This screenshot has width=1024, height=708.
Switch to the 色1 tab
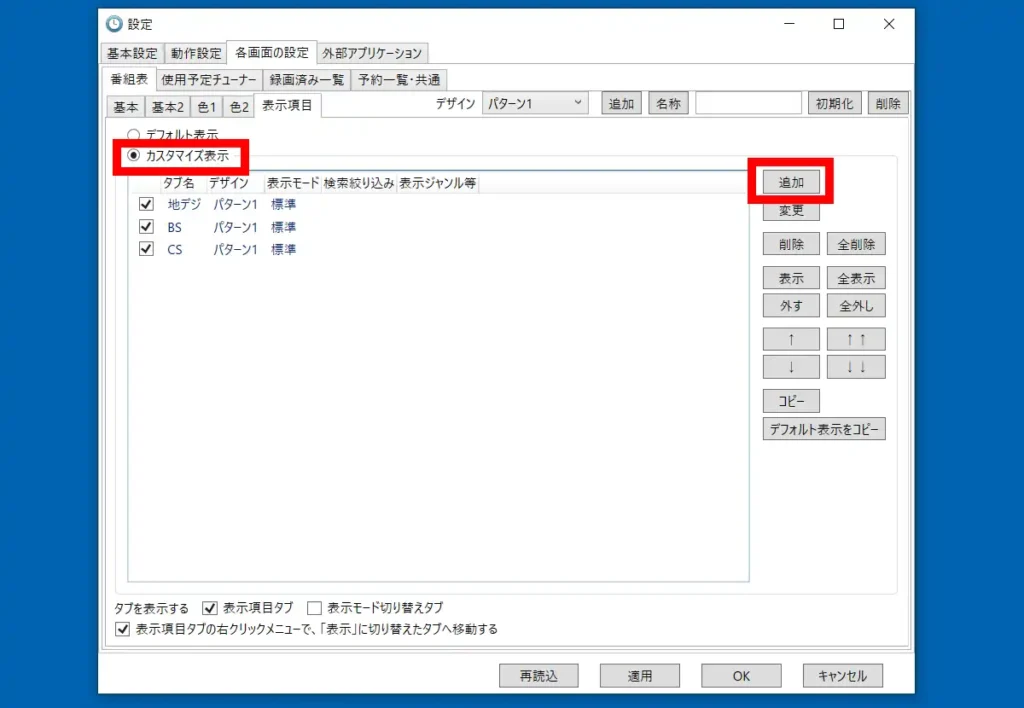pyautogui.click(x=206, y=106)
